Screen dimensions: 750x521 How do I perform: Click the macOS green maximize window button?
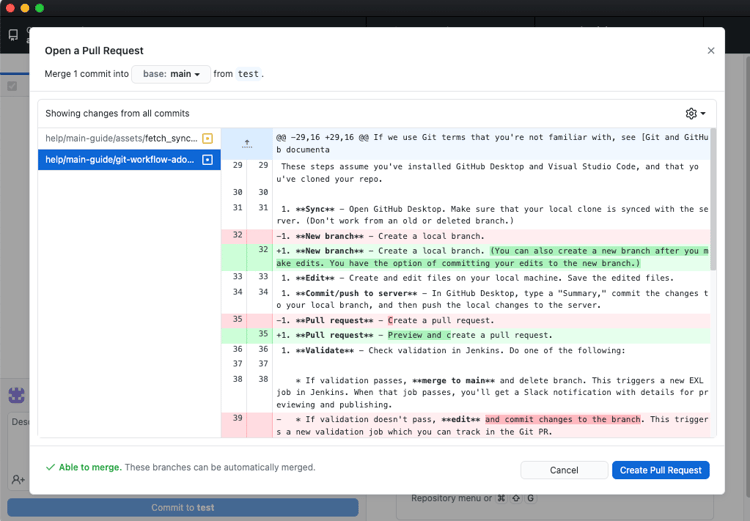[x=40, y=8]
